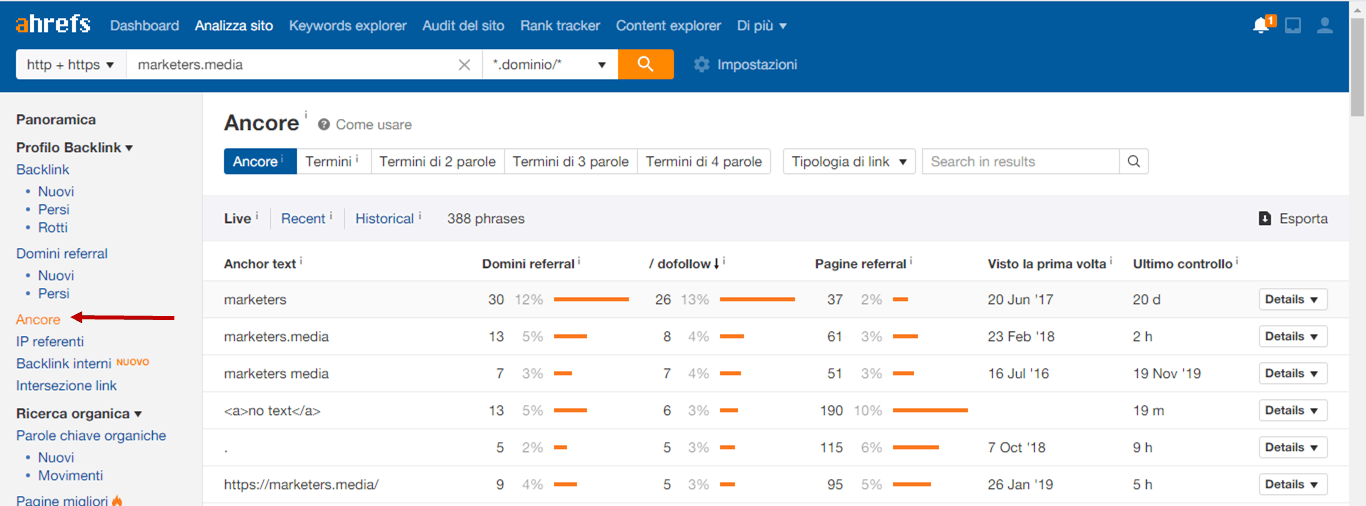Screen dimensions: 1366x506
Task: Open the notifications bell icon
Action: [x=1263, y=25]
